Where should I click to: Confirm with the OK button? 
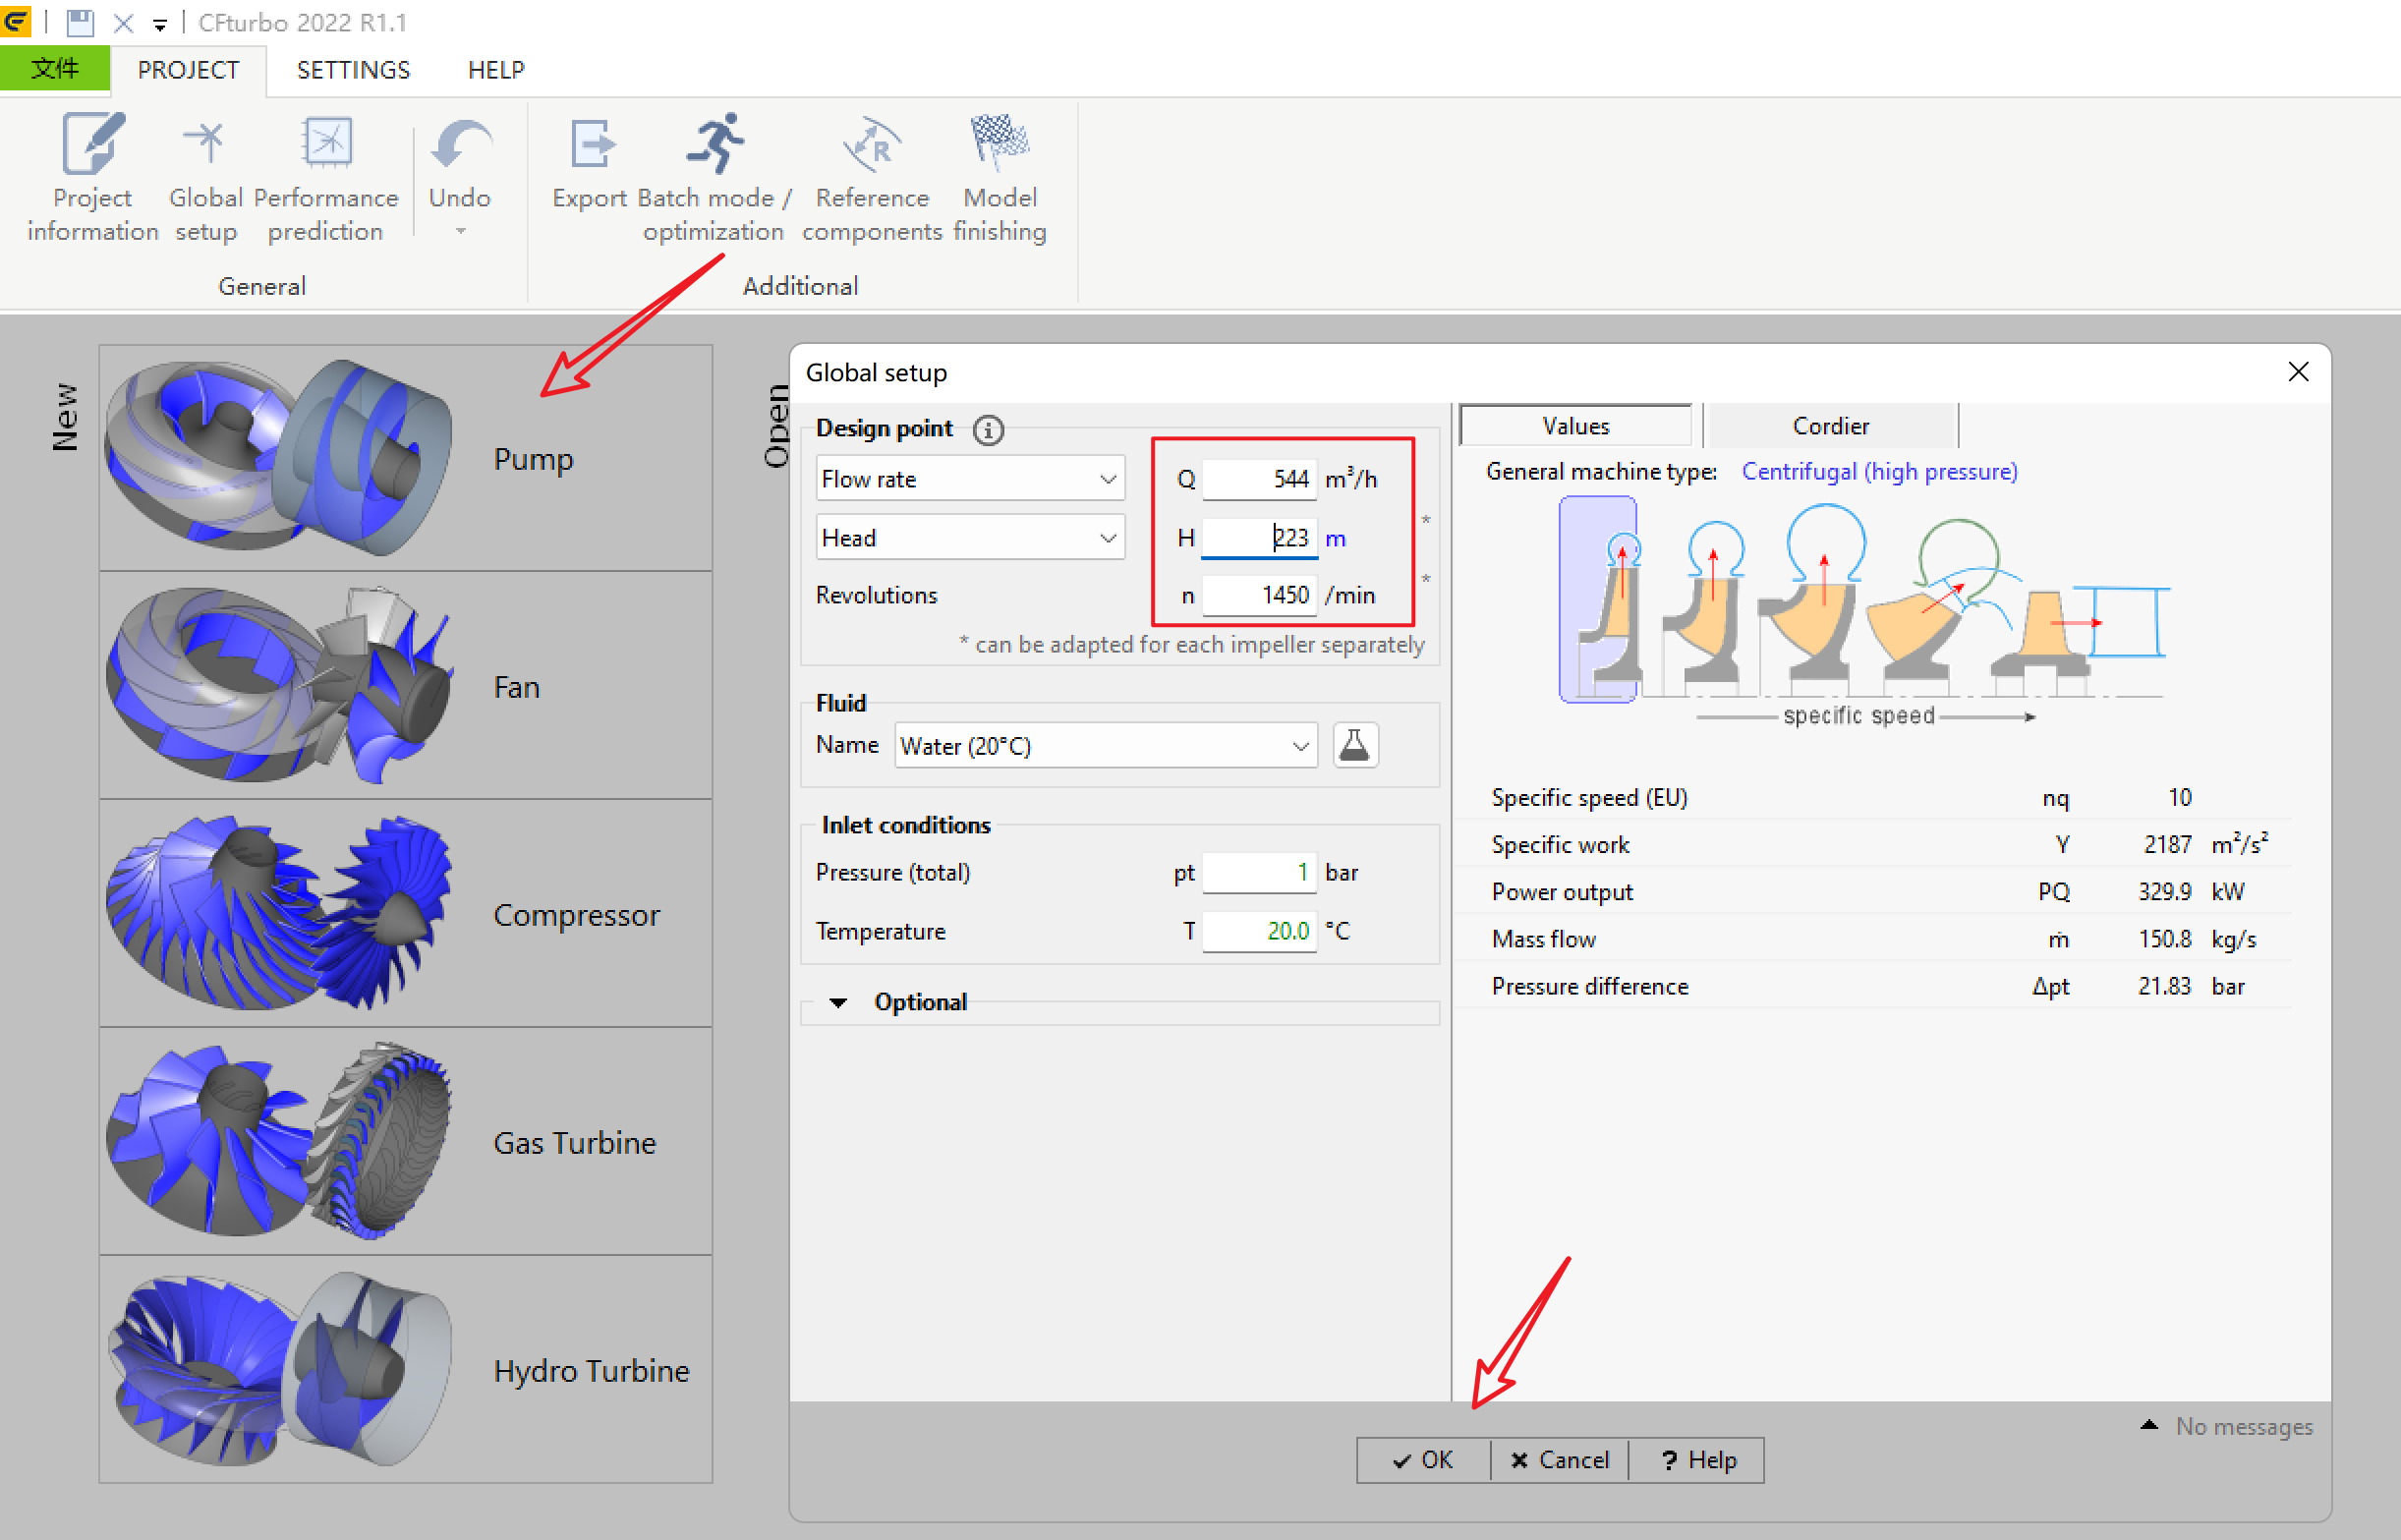click(x=1423, y=1460)
